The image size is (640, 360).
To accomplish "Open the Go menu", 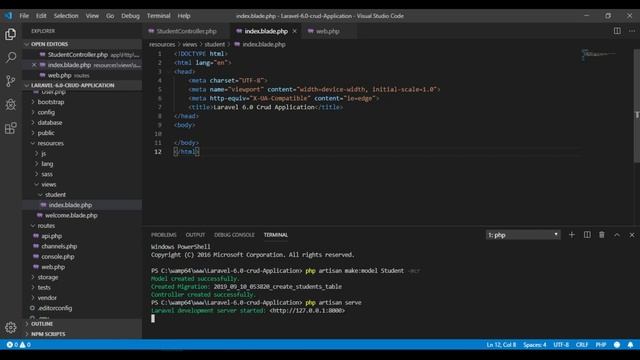I will click(x=110, y=16).
